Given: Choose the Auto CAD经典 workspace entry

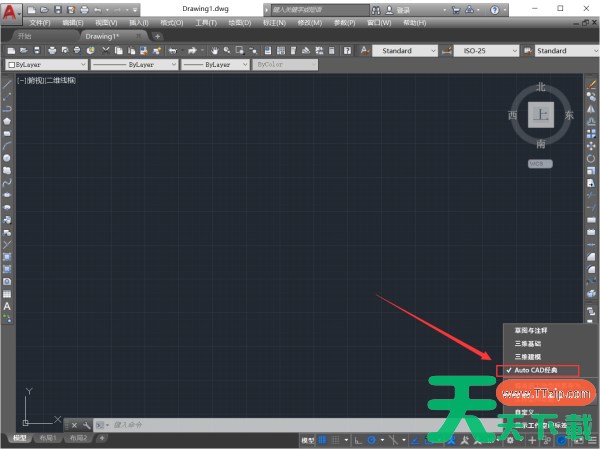Looking at the screenshot, I should 538,371.
